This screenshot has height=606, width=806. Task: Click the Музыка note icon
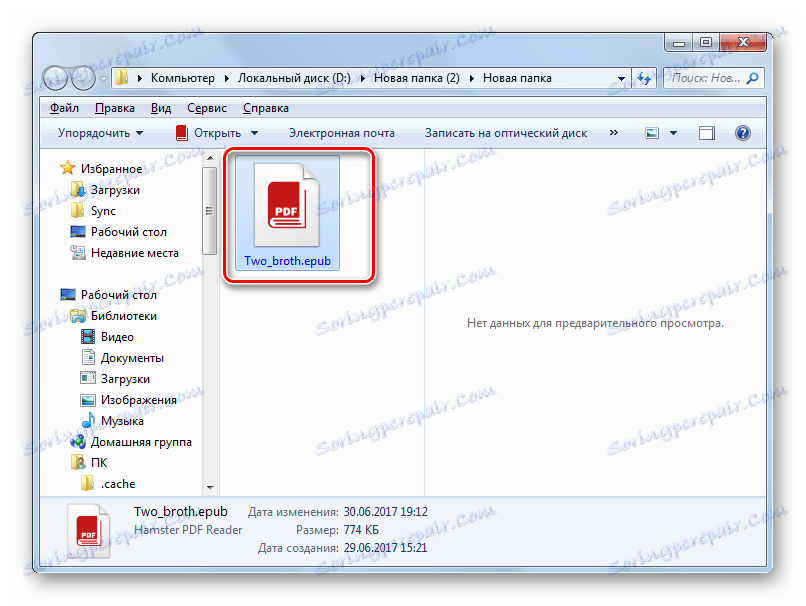pyautogui.click(x=88, y=420)
